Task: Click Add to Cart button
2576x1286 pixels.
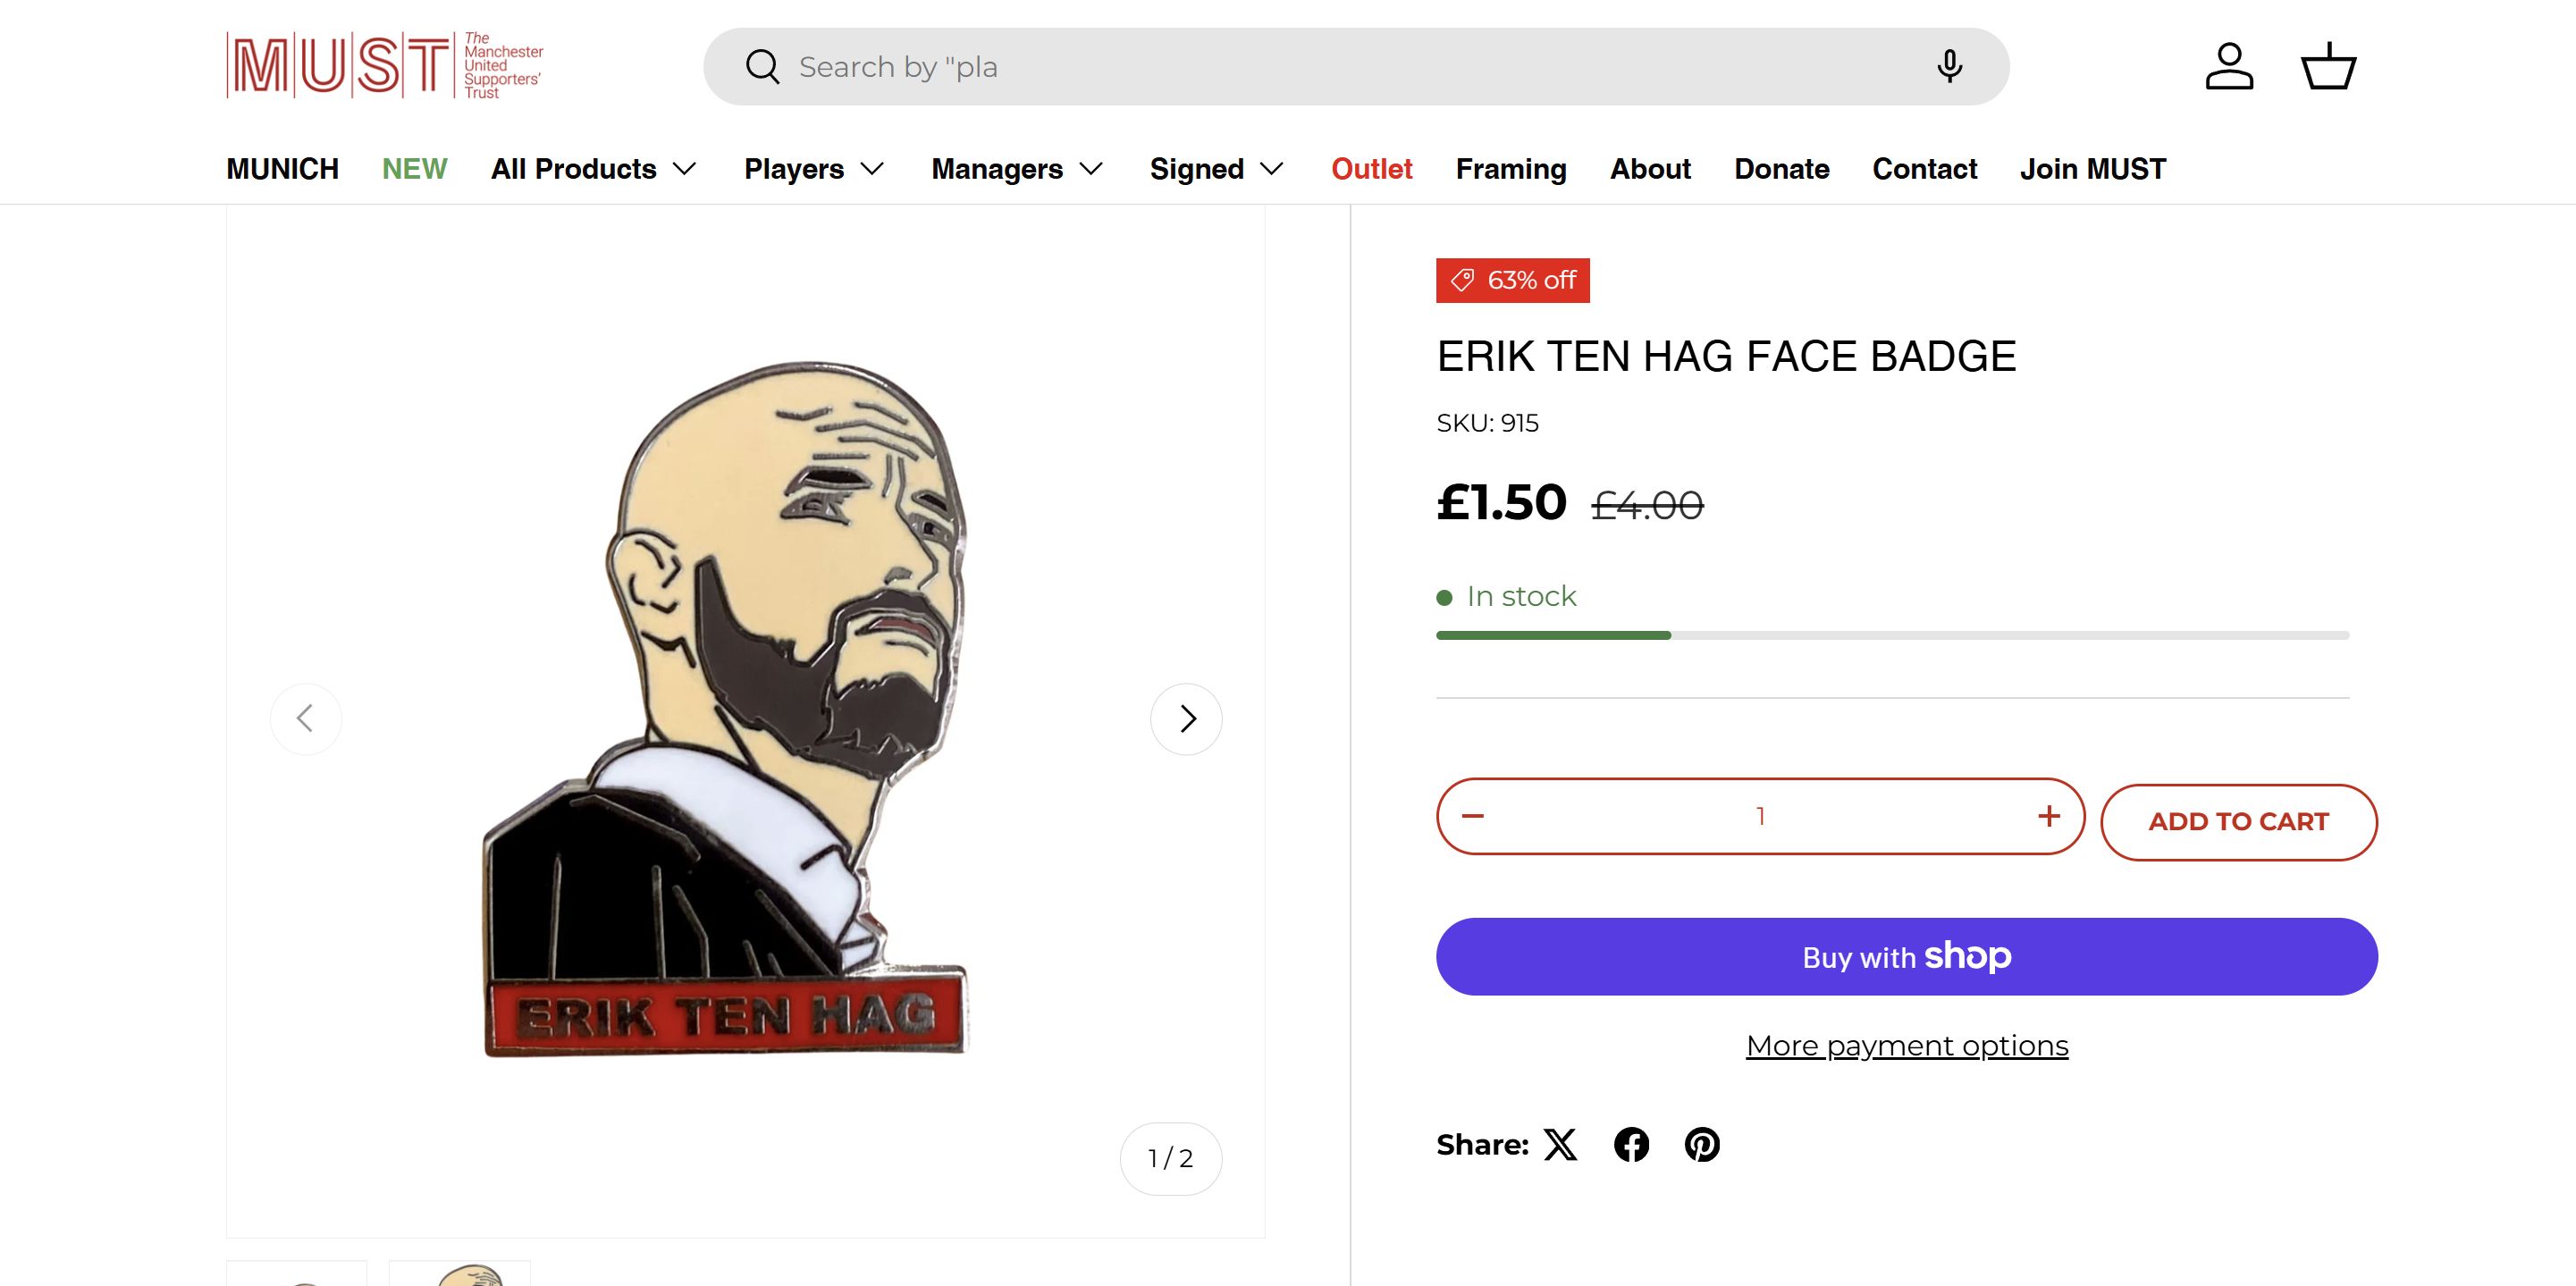Action: [x=2238, y=822]
